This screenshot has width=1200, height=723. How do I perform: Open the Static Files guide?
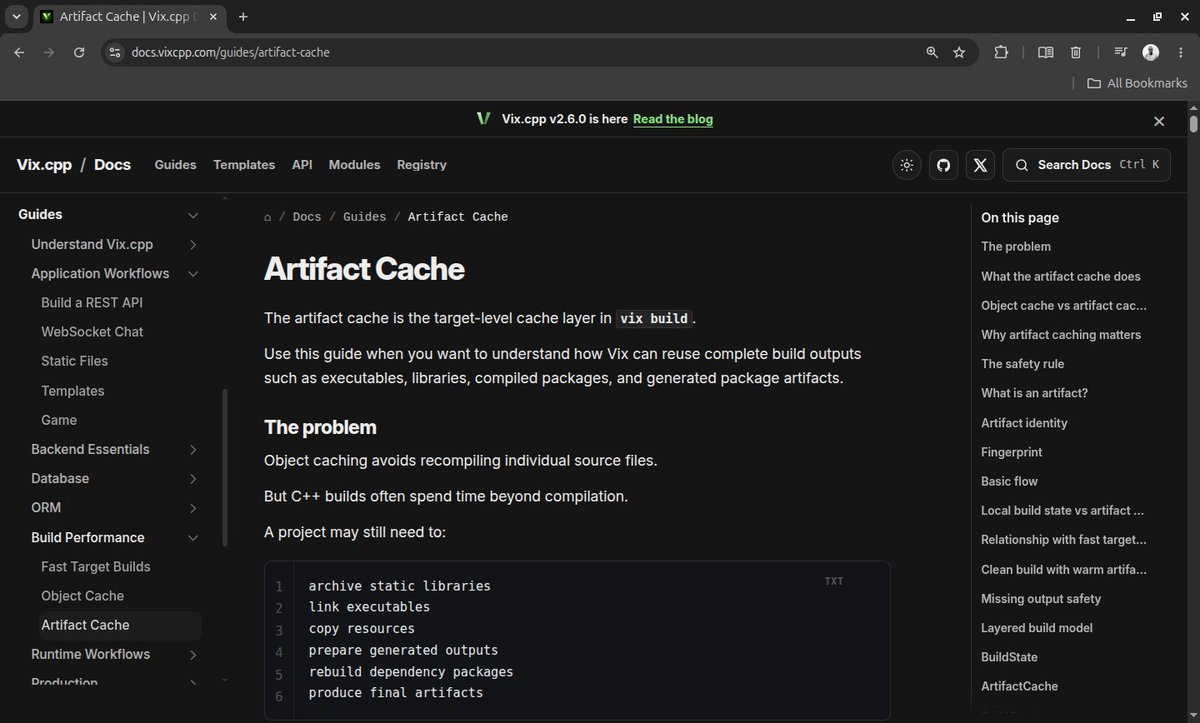click(x=74, y=361)
